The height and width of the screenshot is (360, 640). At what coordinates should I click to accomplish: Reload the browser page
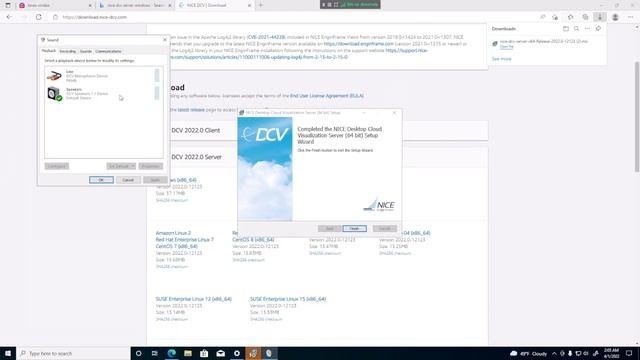[x=39, y=17]
